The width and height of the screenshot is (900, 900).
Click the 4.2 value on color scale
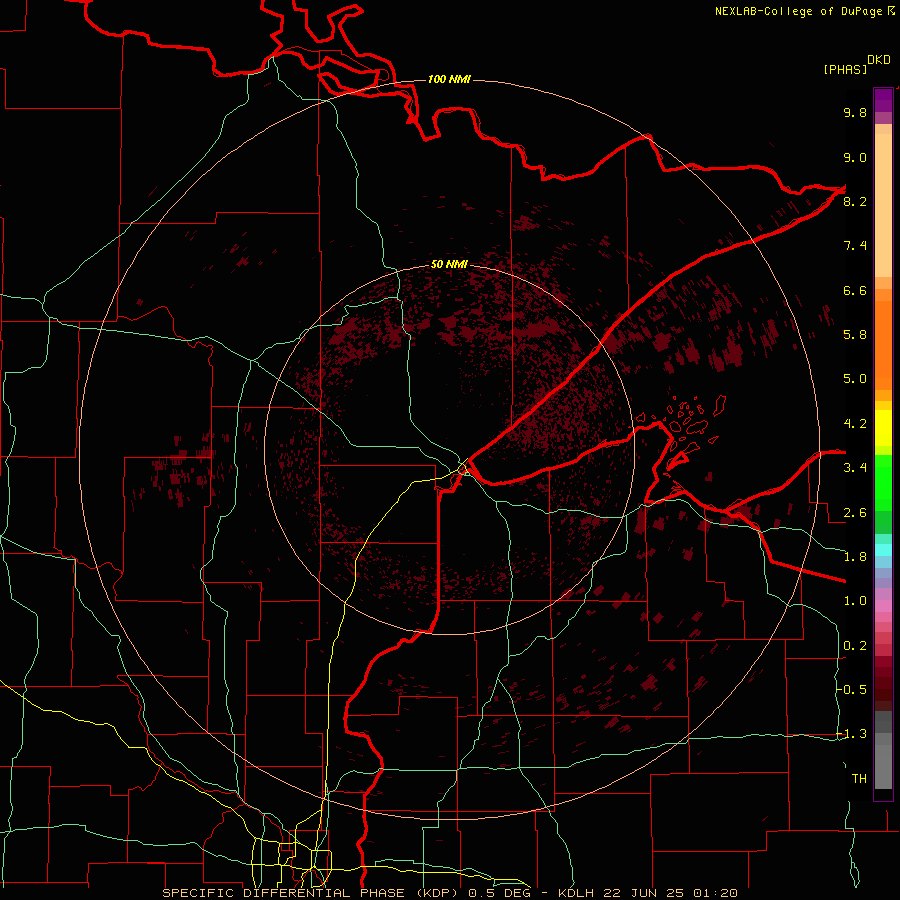pyautogui.click(x=855, y=424)
